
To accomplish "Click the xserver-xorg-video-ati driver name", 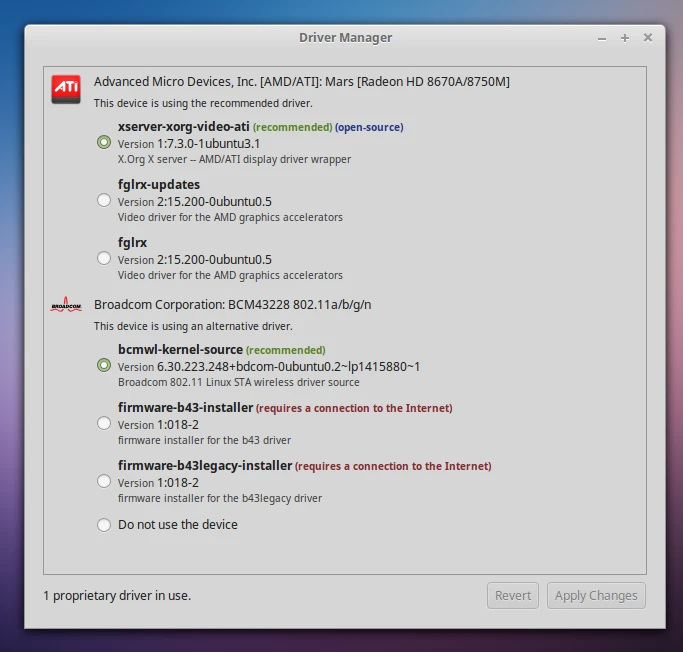I will (x=183, y=127).
